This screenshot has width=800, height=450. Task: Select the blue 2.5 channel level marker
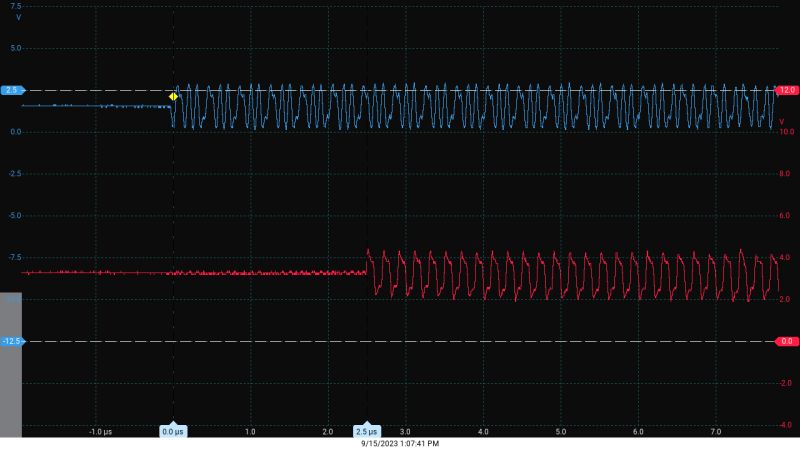[13, 90]
